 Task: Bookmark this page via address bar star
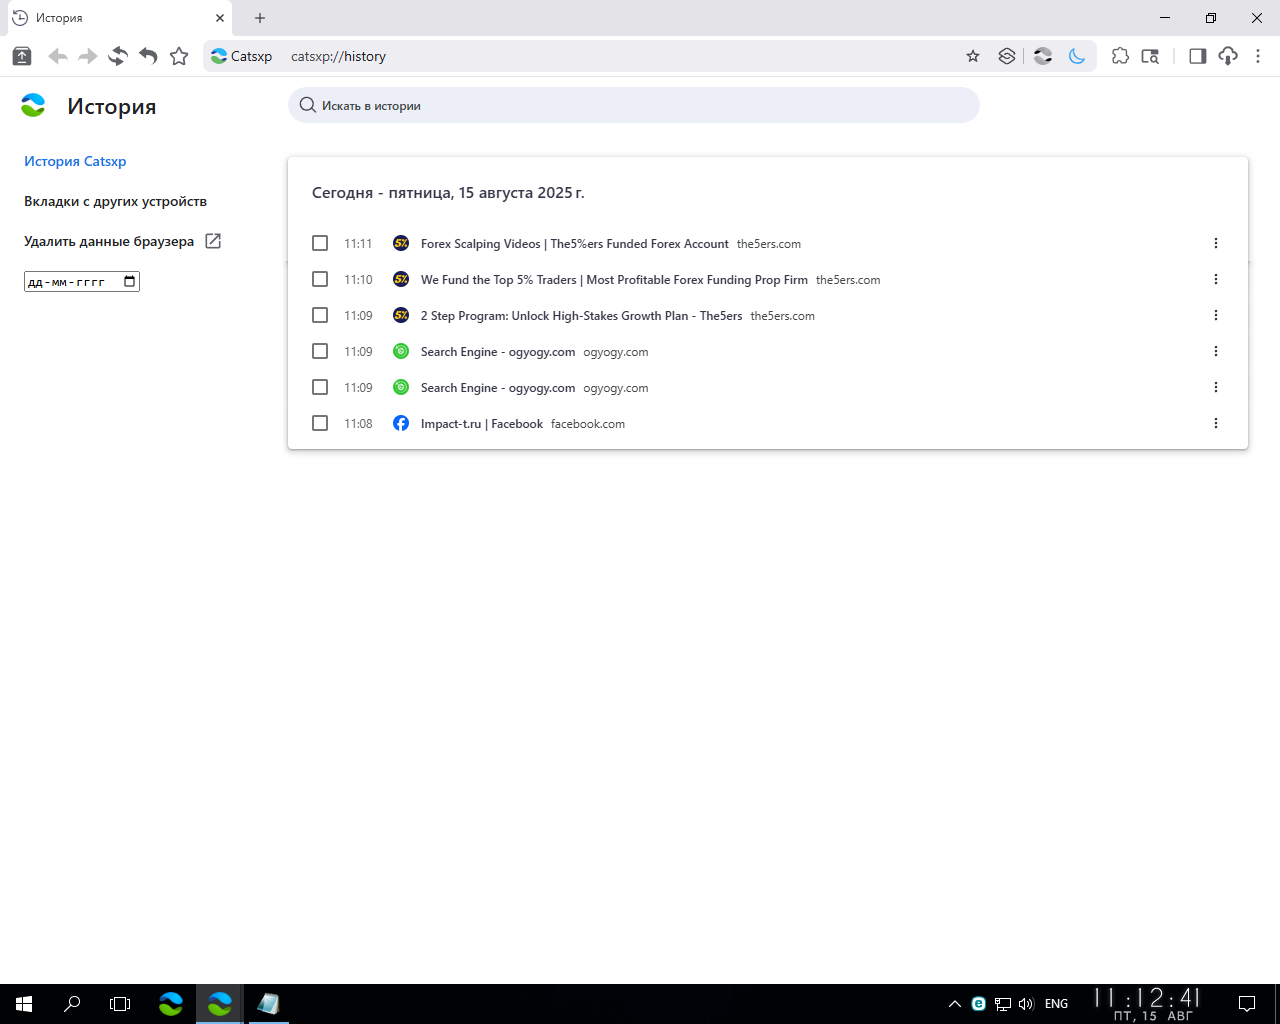point(973,56)
